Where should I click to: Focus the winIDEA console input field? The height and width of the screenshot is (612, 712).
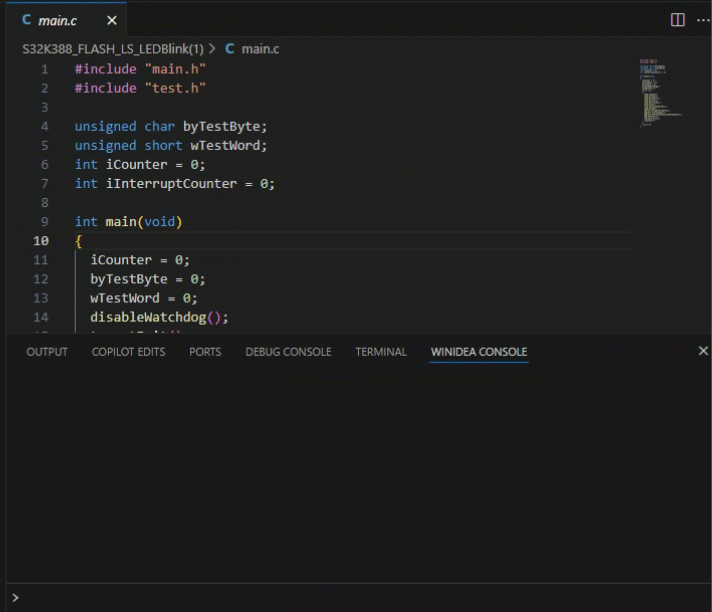point(360,598)
